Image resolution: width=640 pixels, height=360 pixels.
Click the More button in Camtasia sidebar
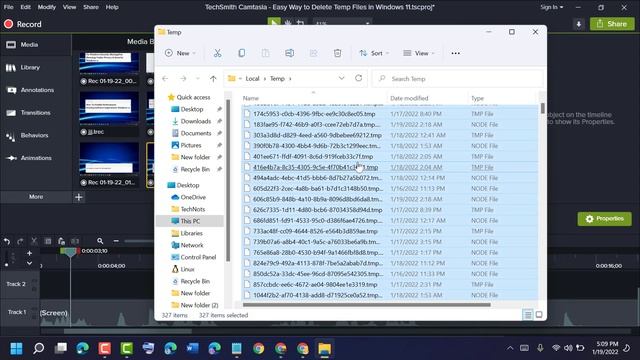(x=36, y=197)
